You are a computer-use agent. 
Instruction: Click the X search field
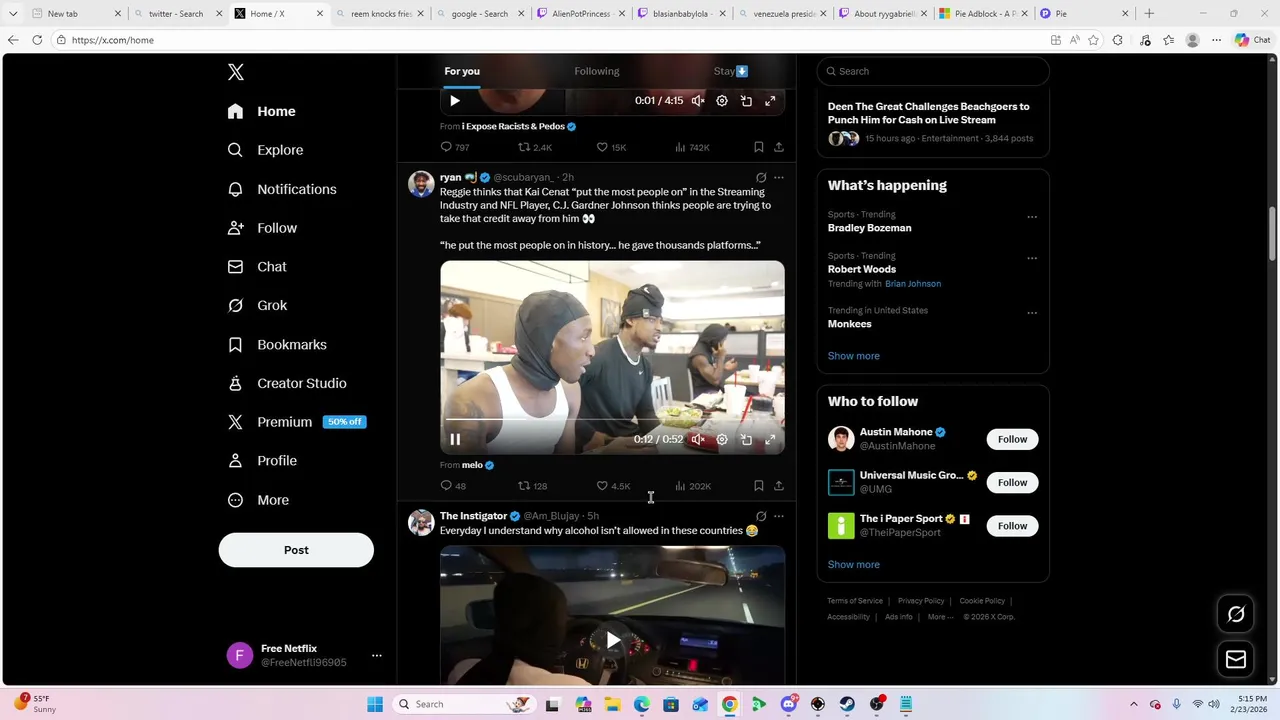933,71
